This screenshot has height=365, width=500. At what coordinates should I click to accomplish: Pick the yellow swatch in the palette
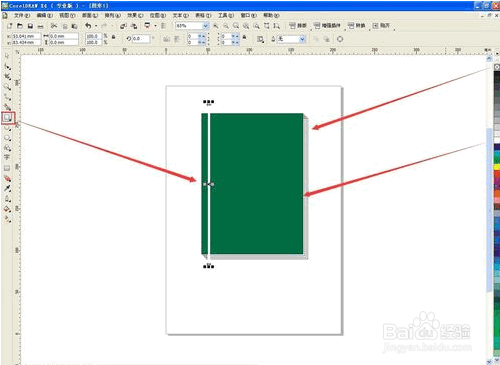click(497, 167)
